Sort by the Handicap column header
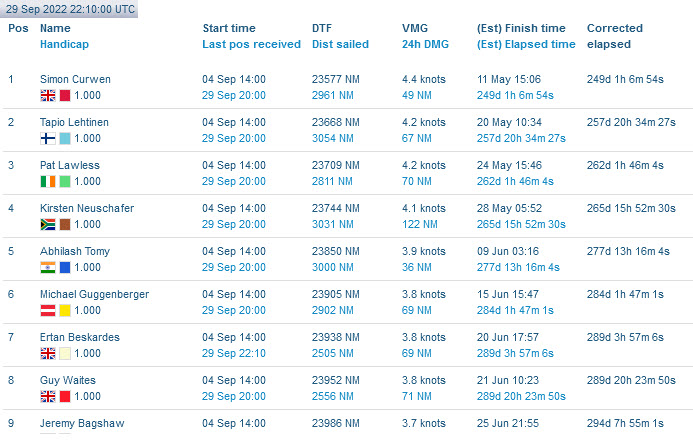This screenshot has height=444, width=693. (x=65, y=44)
